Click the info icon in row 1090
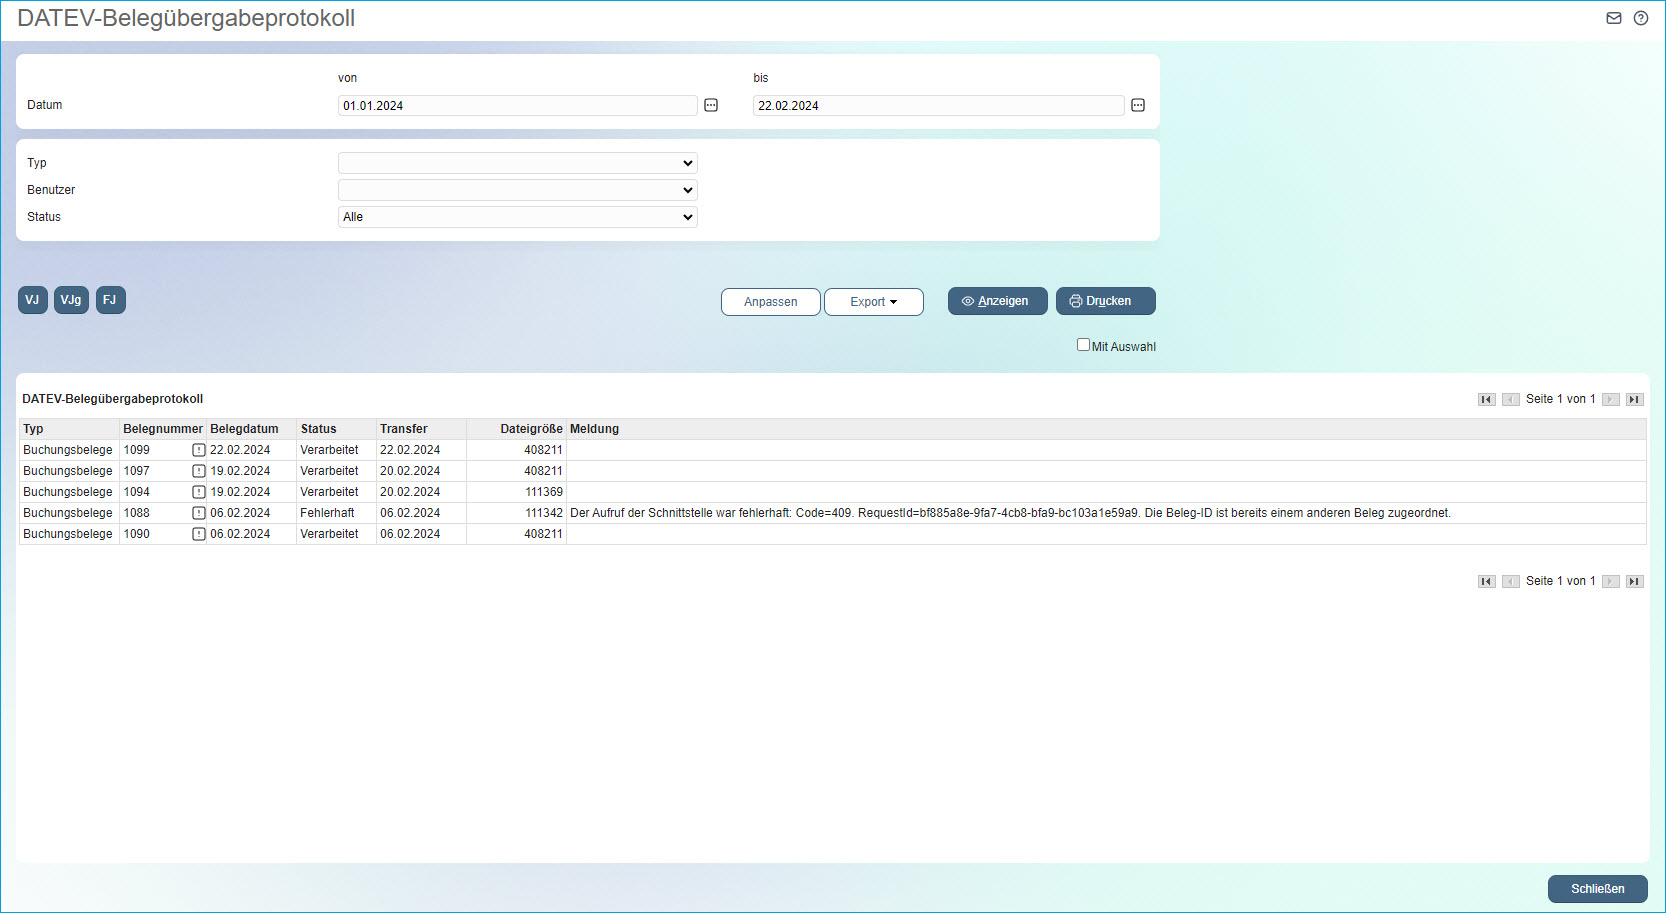 coord(198,534)
